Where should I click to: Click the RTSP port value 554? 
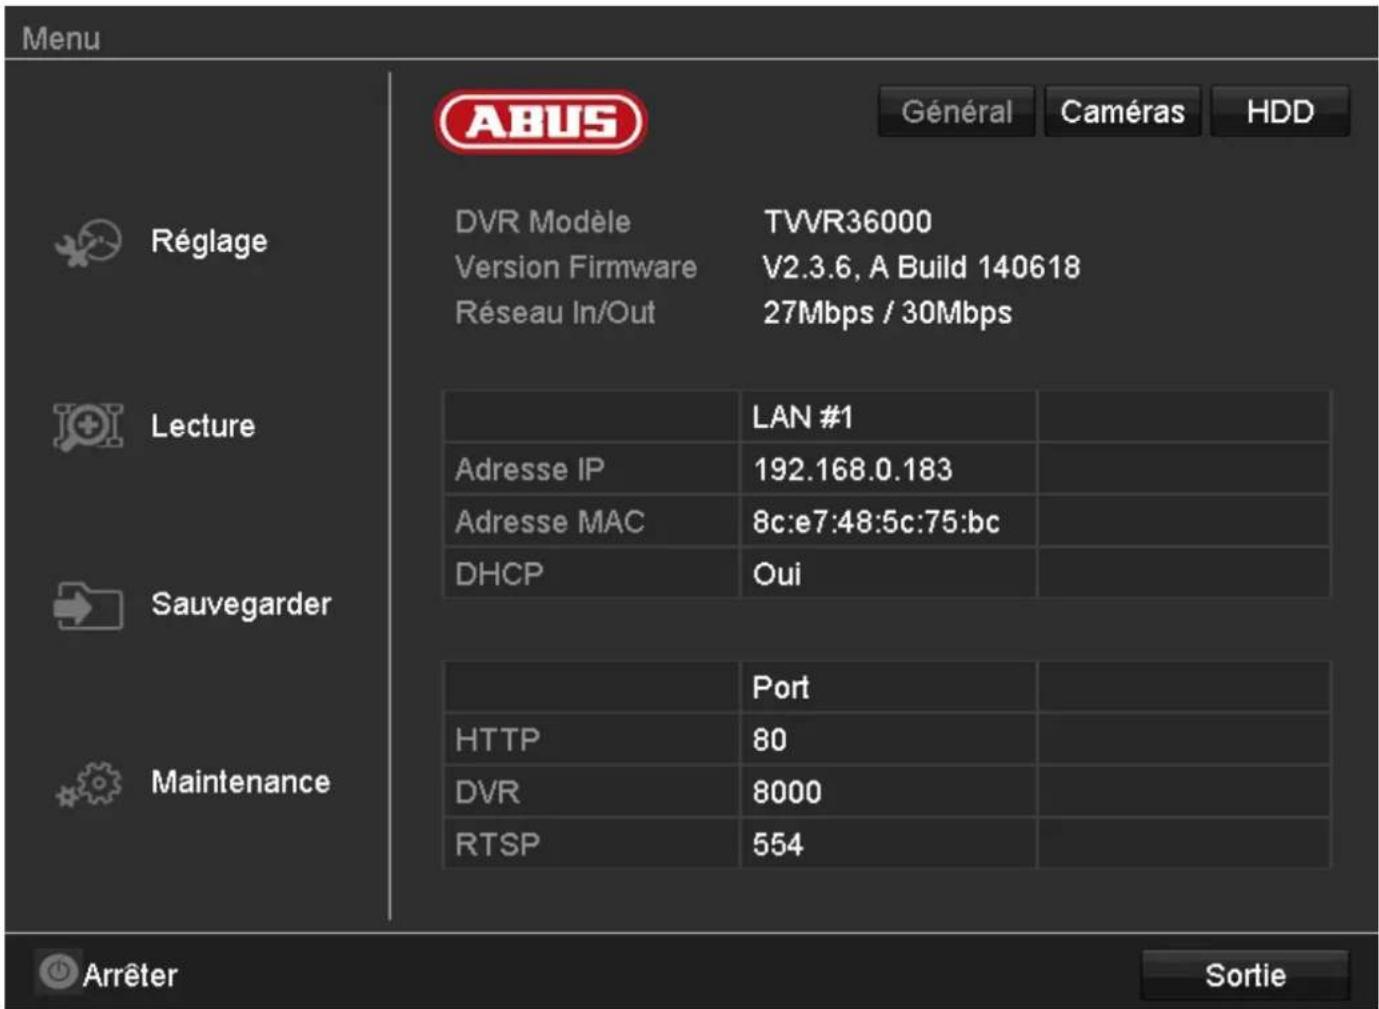(x=778, y=845)
